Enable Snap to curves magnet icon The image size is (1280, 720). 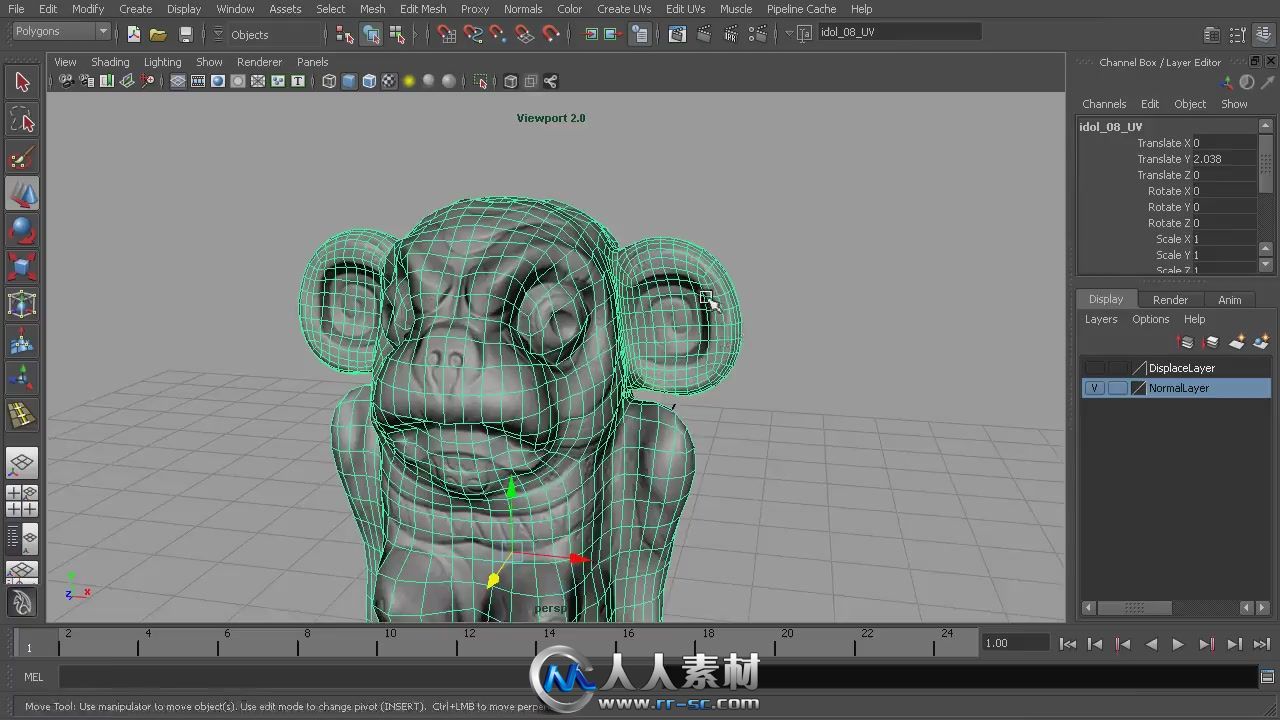click(x=473, y=34)
